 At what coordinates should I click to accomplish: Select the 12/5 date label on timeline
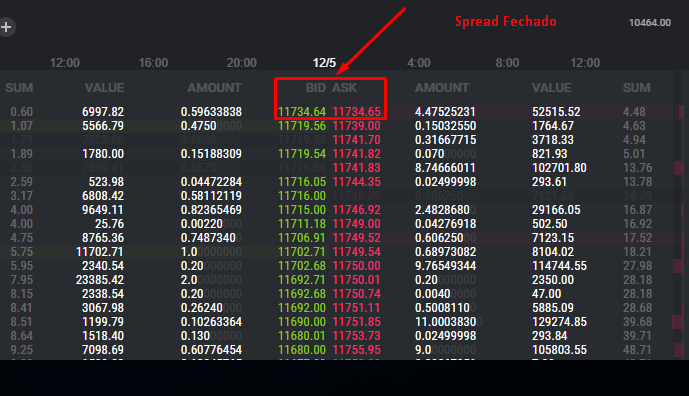(324, 63)
